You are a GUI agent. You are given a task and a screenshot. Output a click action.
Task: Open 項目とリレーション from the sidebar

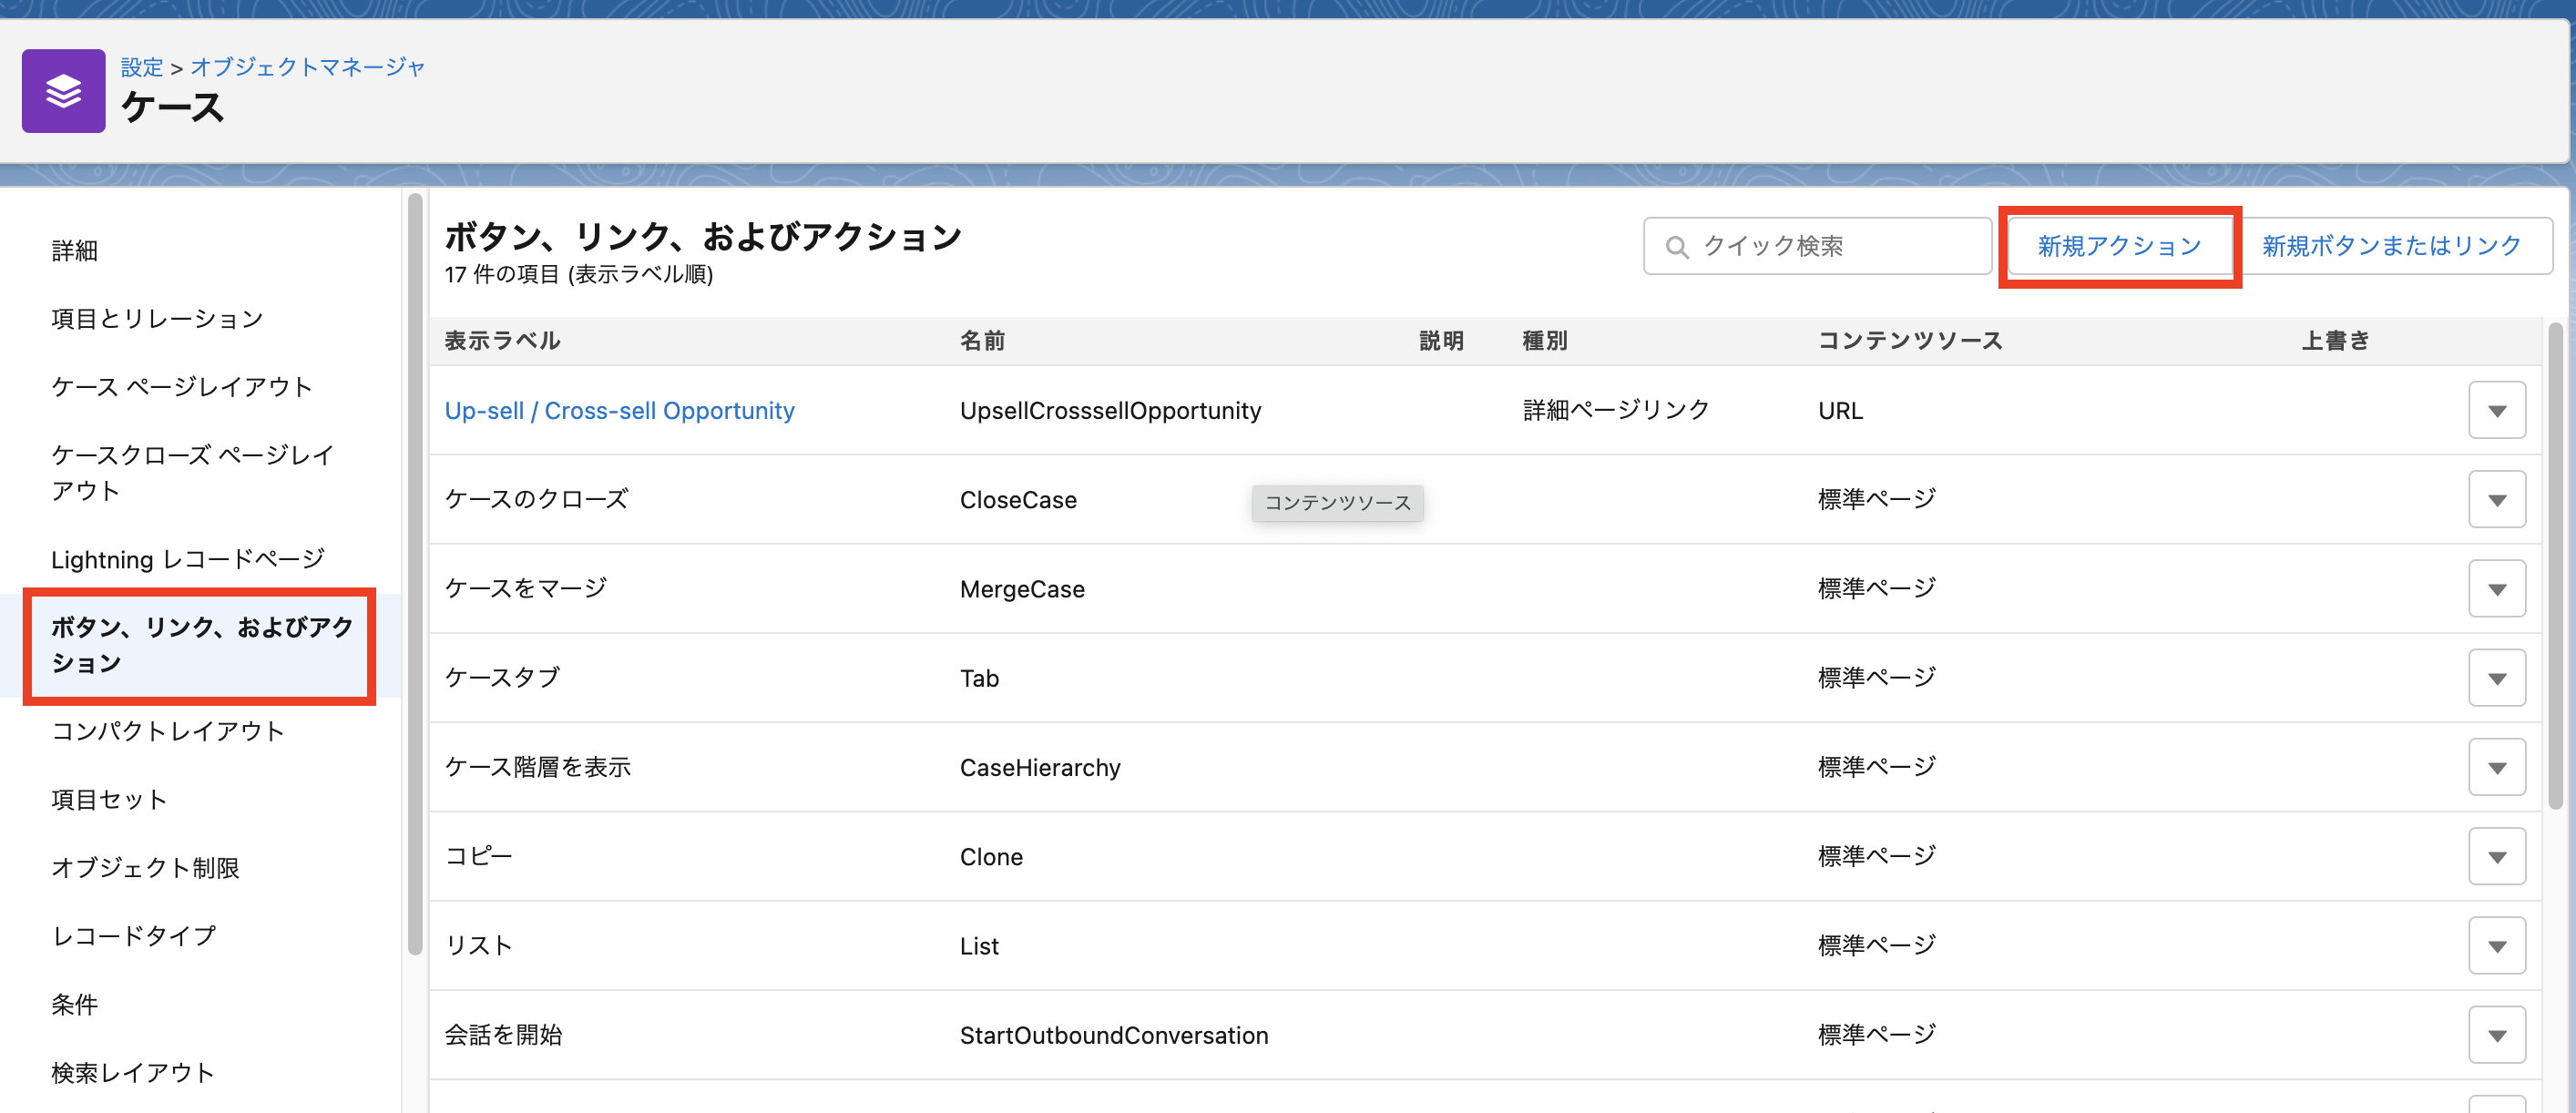pyautogui.click(x=156, y=318)
